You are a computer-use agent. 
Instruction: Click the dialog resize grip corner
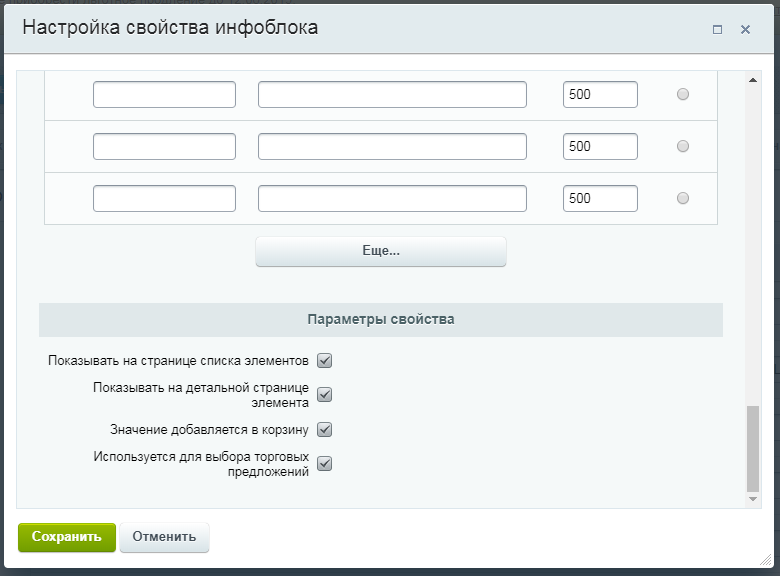coord(766,560)
